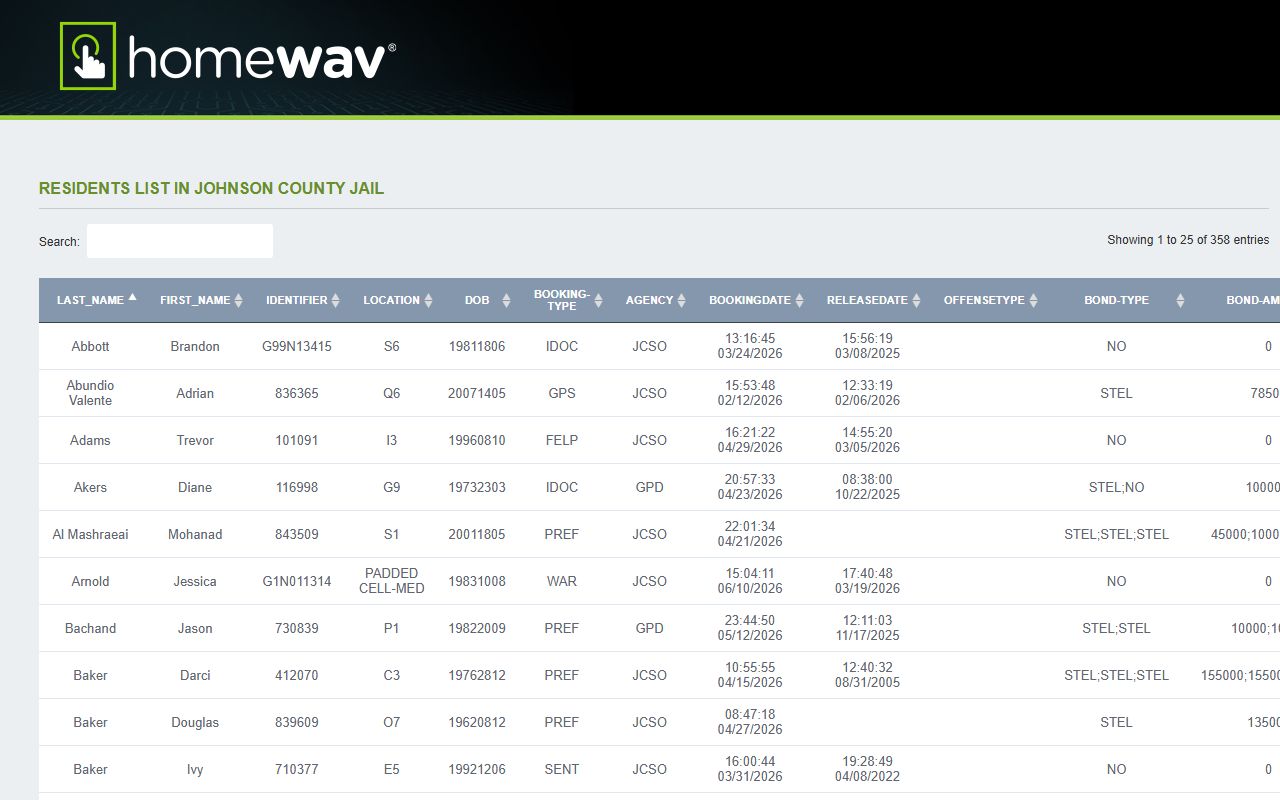Select last name cell 'Akers'
Viewport: 1280px width, 800px height.
point(90,487)
